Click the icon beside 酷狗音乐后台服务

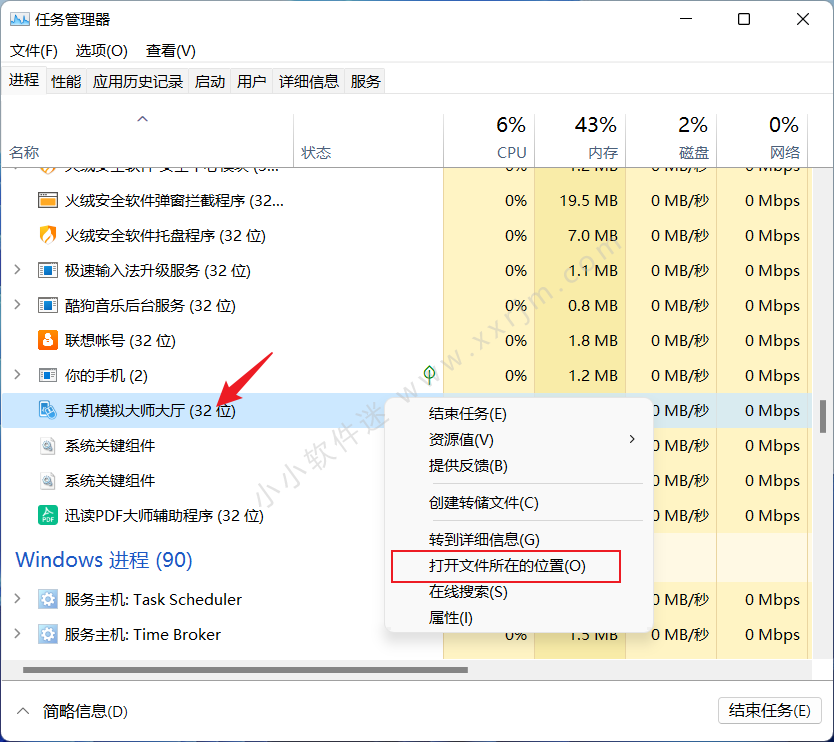48,306
